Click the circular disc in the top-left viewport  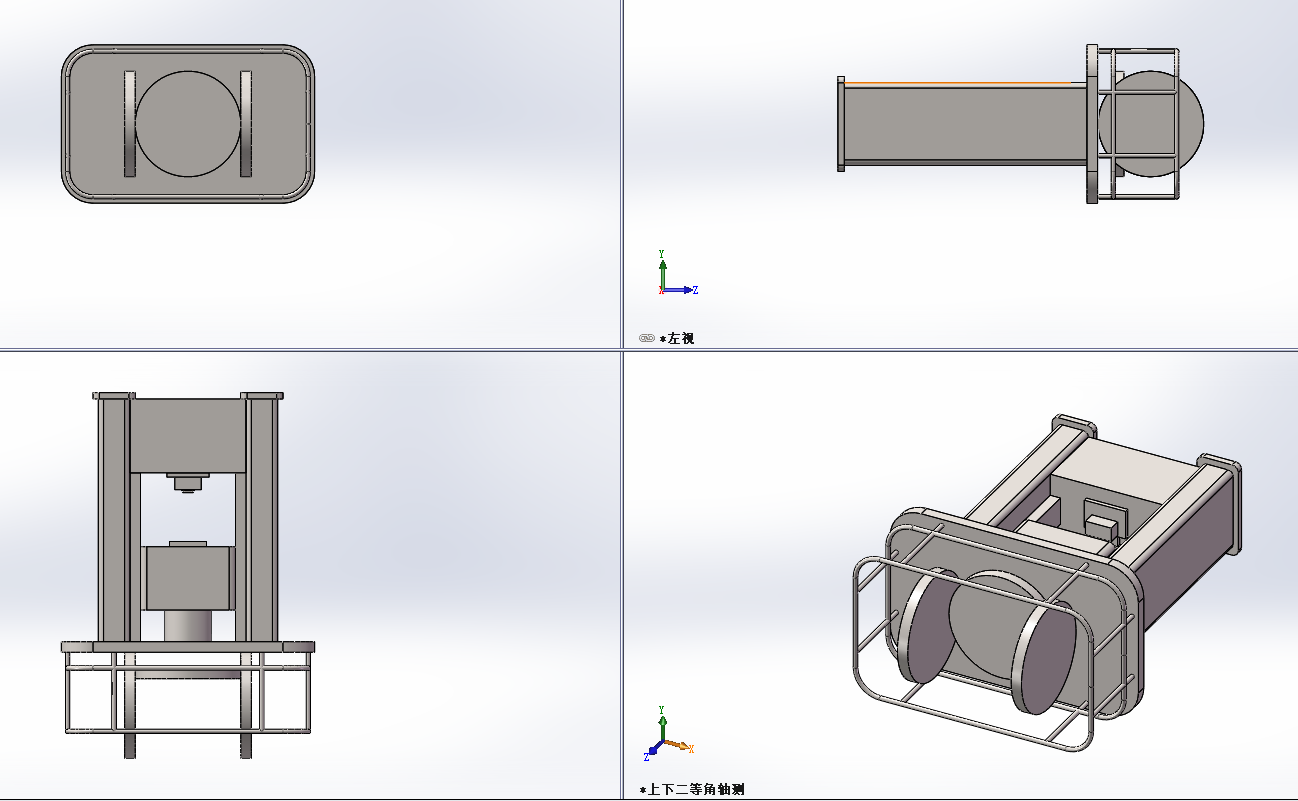point(187,124)
